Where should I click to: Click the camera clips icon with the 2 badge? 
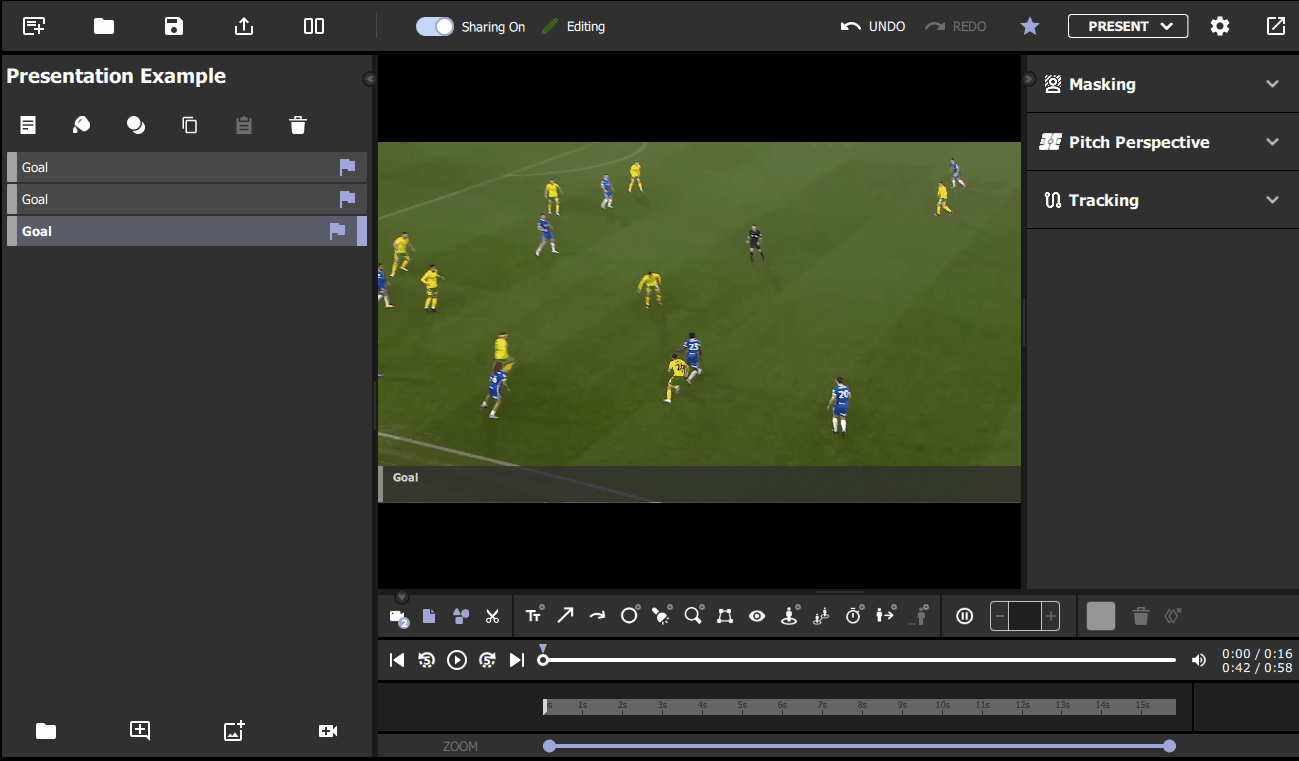399,617
